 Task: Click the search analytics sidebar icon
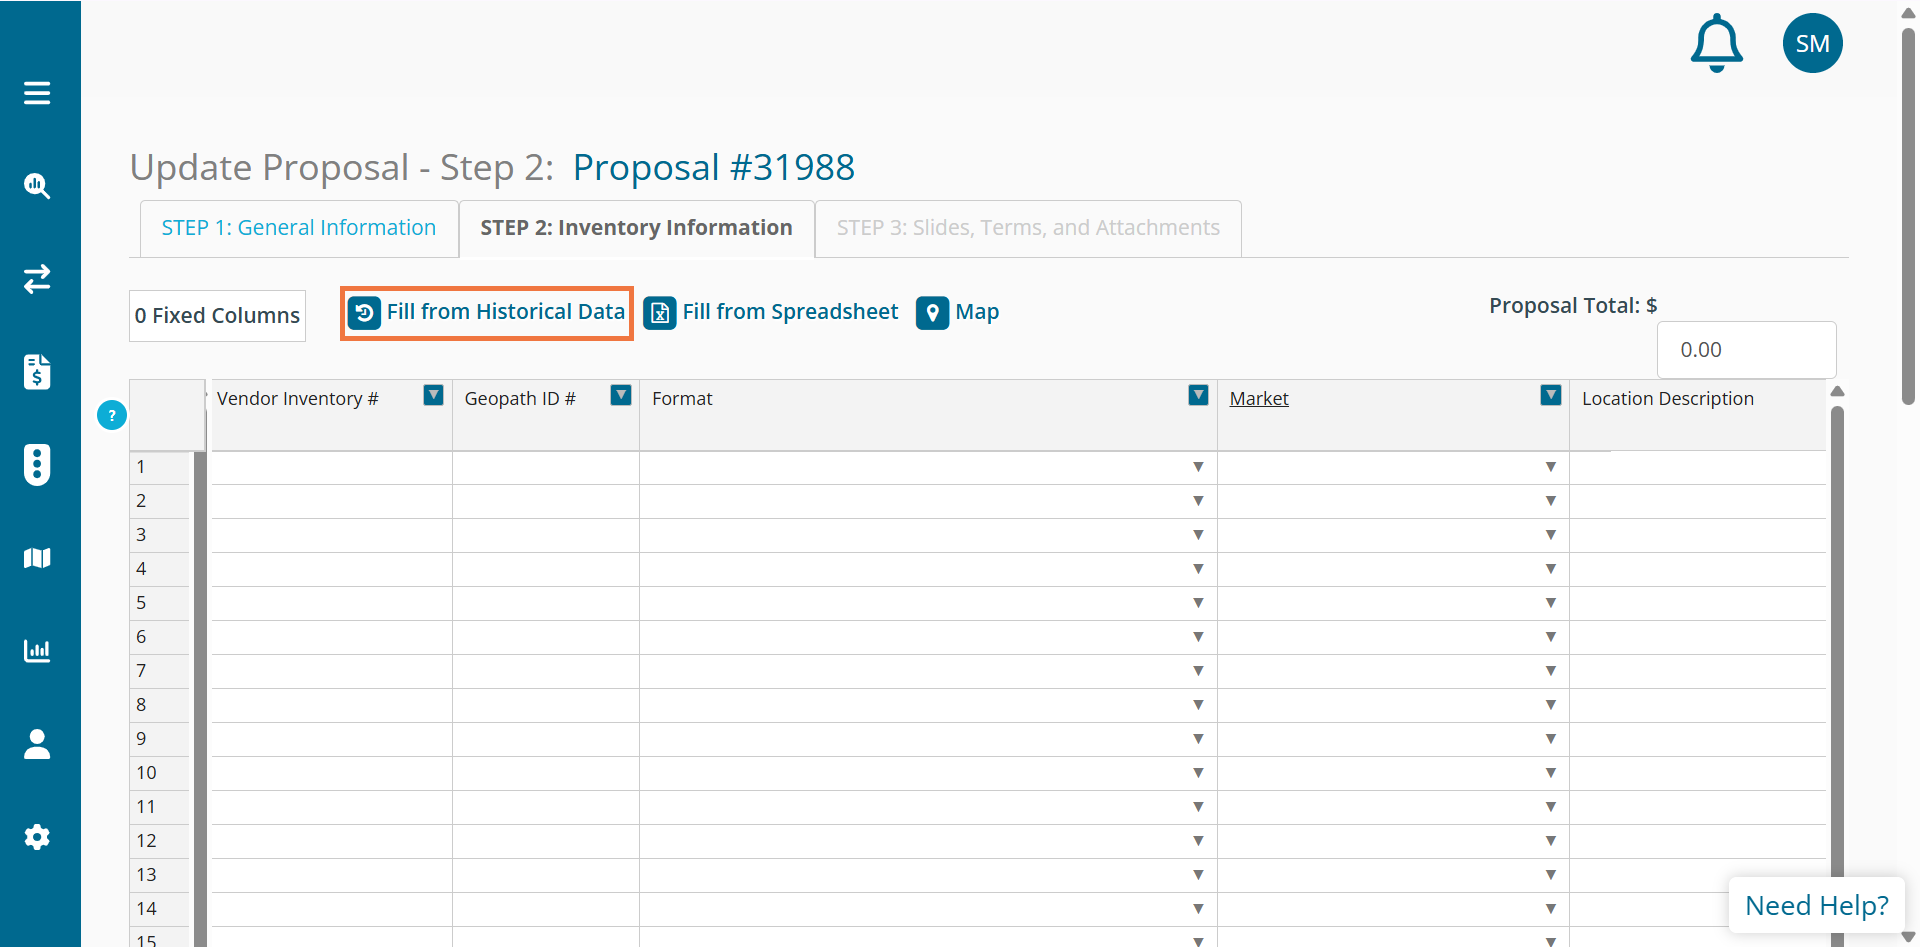[x=37, y=186]
